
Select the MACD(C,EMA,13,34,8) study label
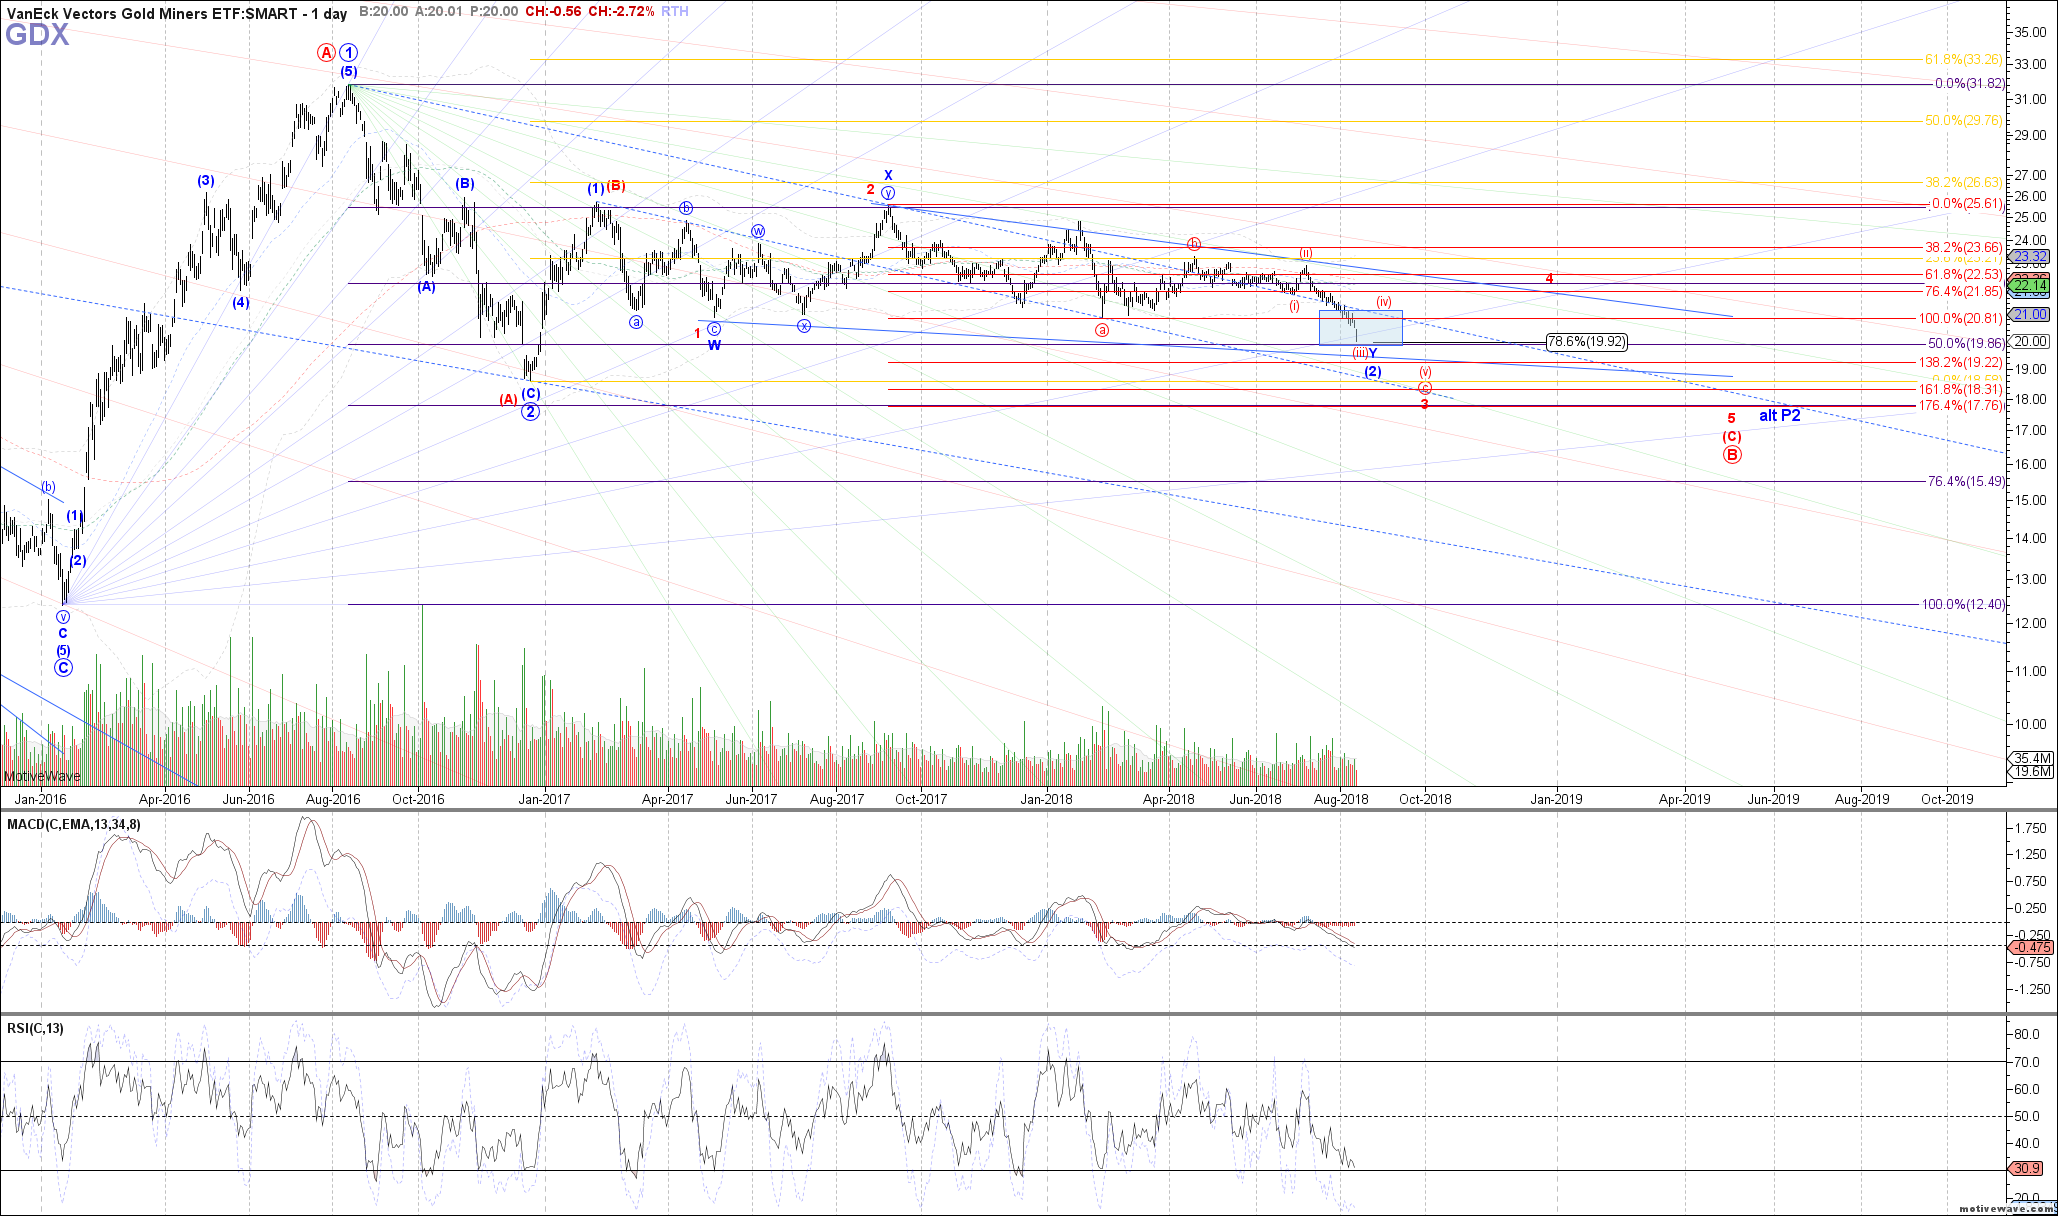[74, 824]
